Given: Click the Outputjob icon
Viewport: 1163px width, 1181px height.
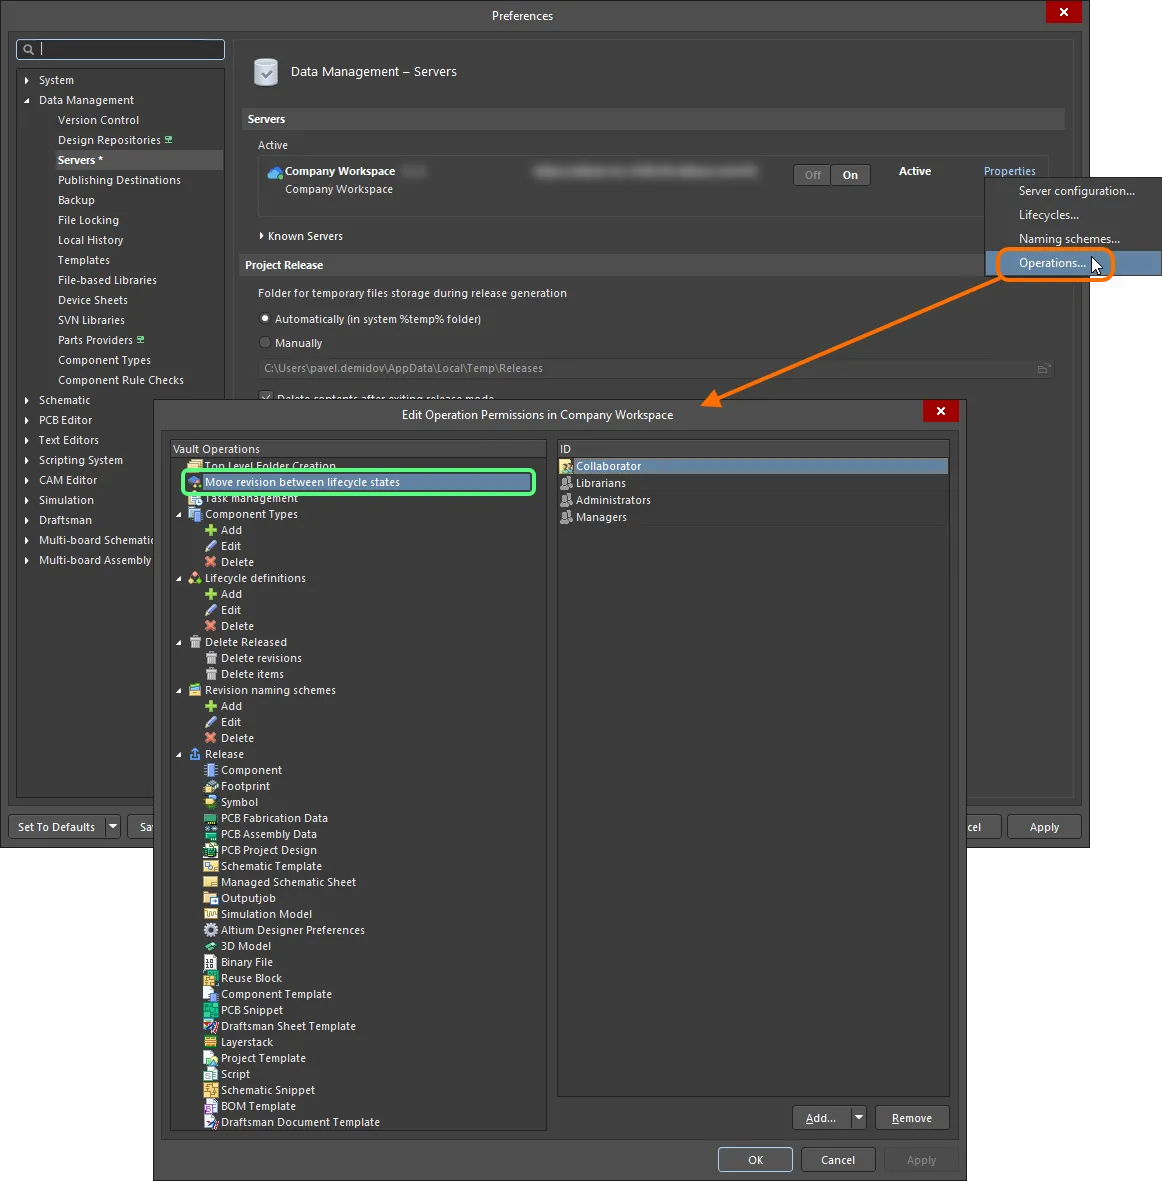Looking at the screenshot, I should point(211,899).
